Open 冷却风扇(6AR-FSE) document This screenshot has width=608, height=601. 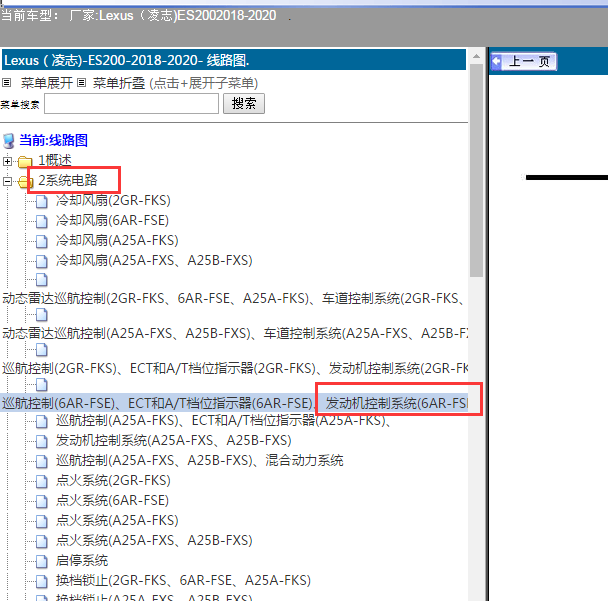click(x=112, y=220)
